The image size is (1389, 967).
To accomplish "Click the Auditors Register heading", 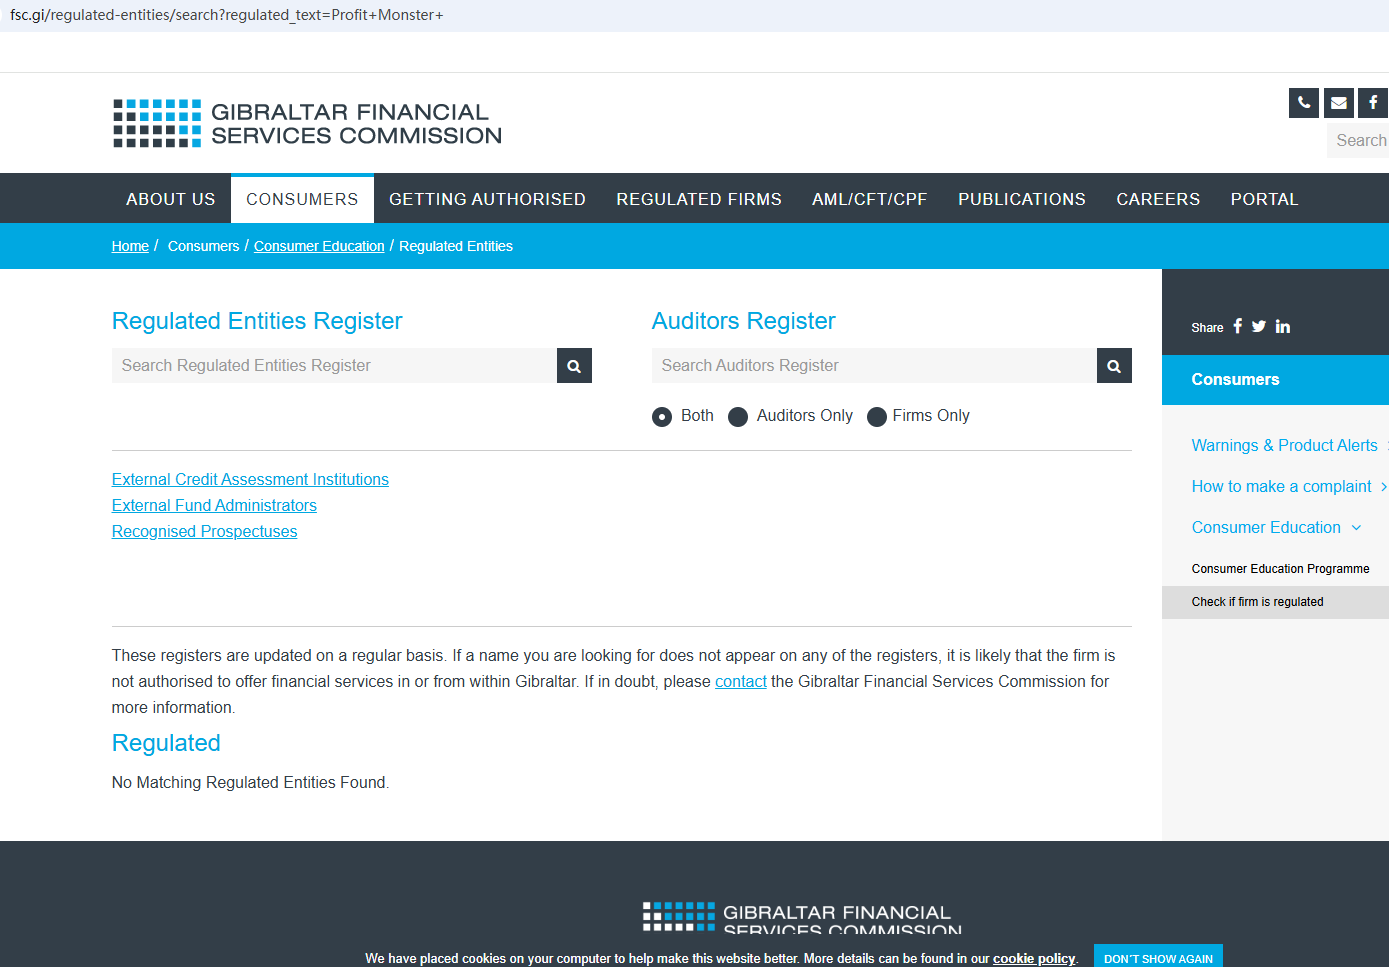I will pos(743,321).
